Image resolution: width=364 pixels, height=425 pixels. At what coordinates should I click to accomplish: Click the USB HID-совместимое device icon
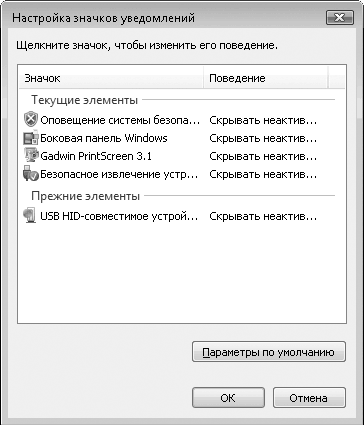30,216
